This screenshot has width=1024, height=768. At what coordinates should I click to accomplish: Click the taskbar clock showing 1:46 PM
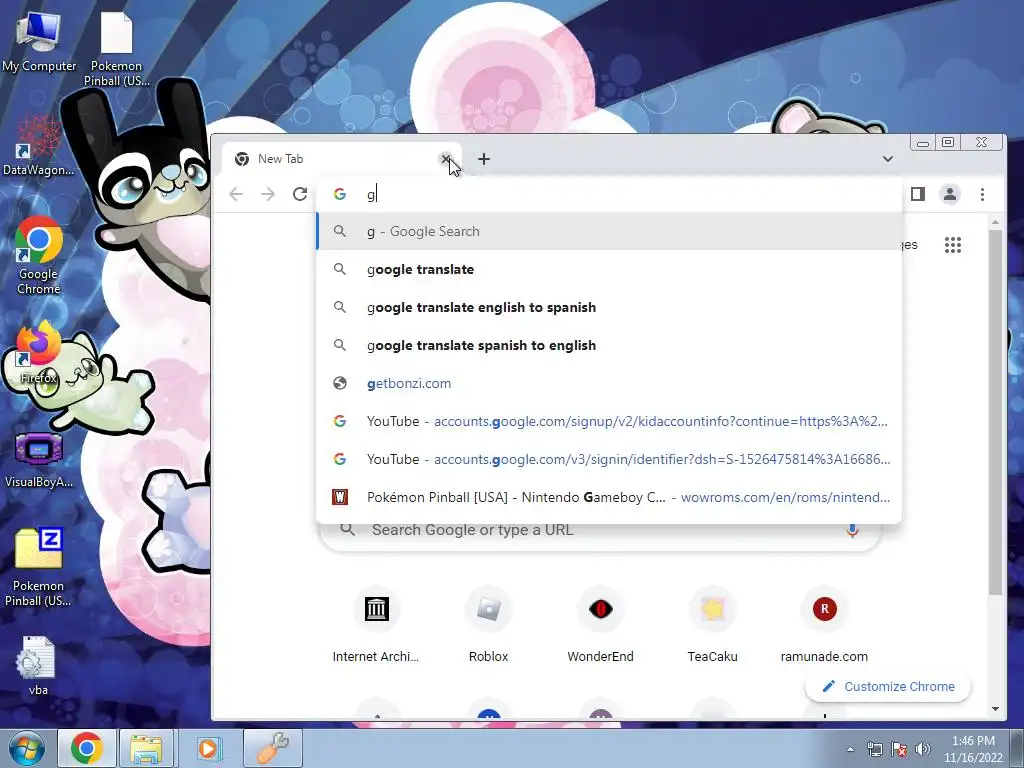(x=973, y=749)
